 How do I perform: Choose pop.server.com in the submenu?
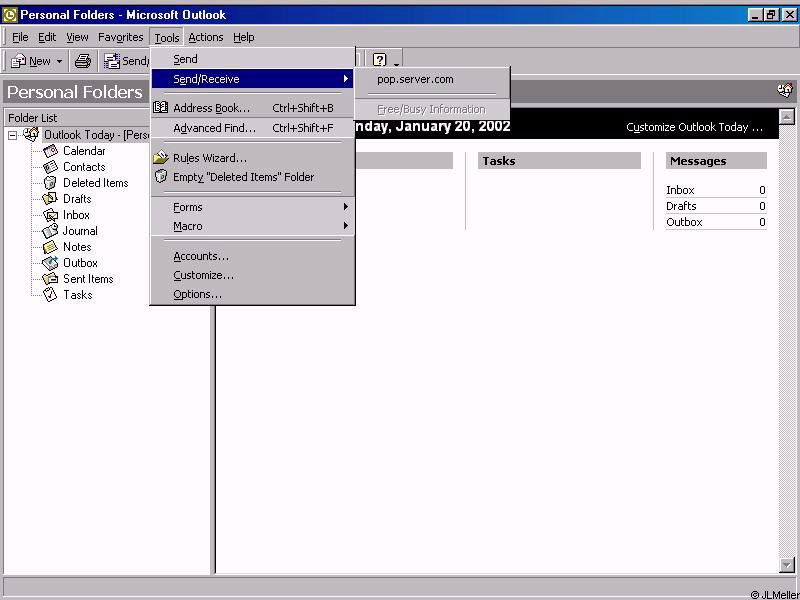[432, 79]
